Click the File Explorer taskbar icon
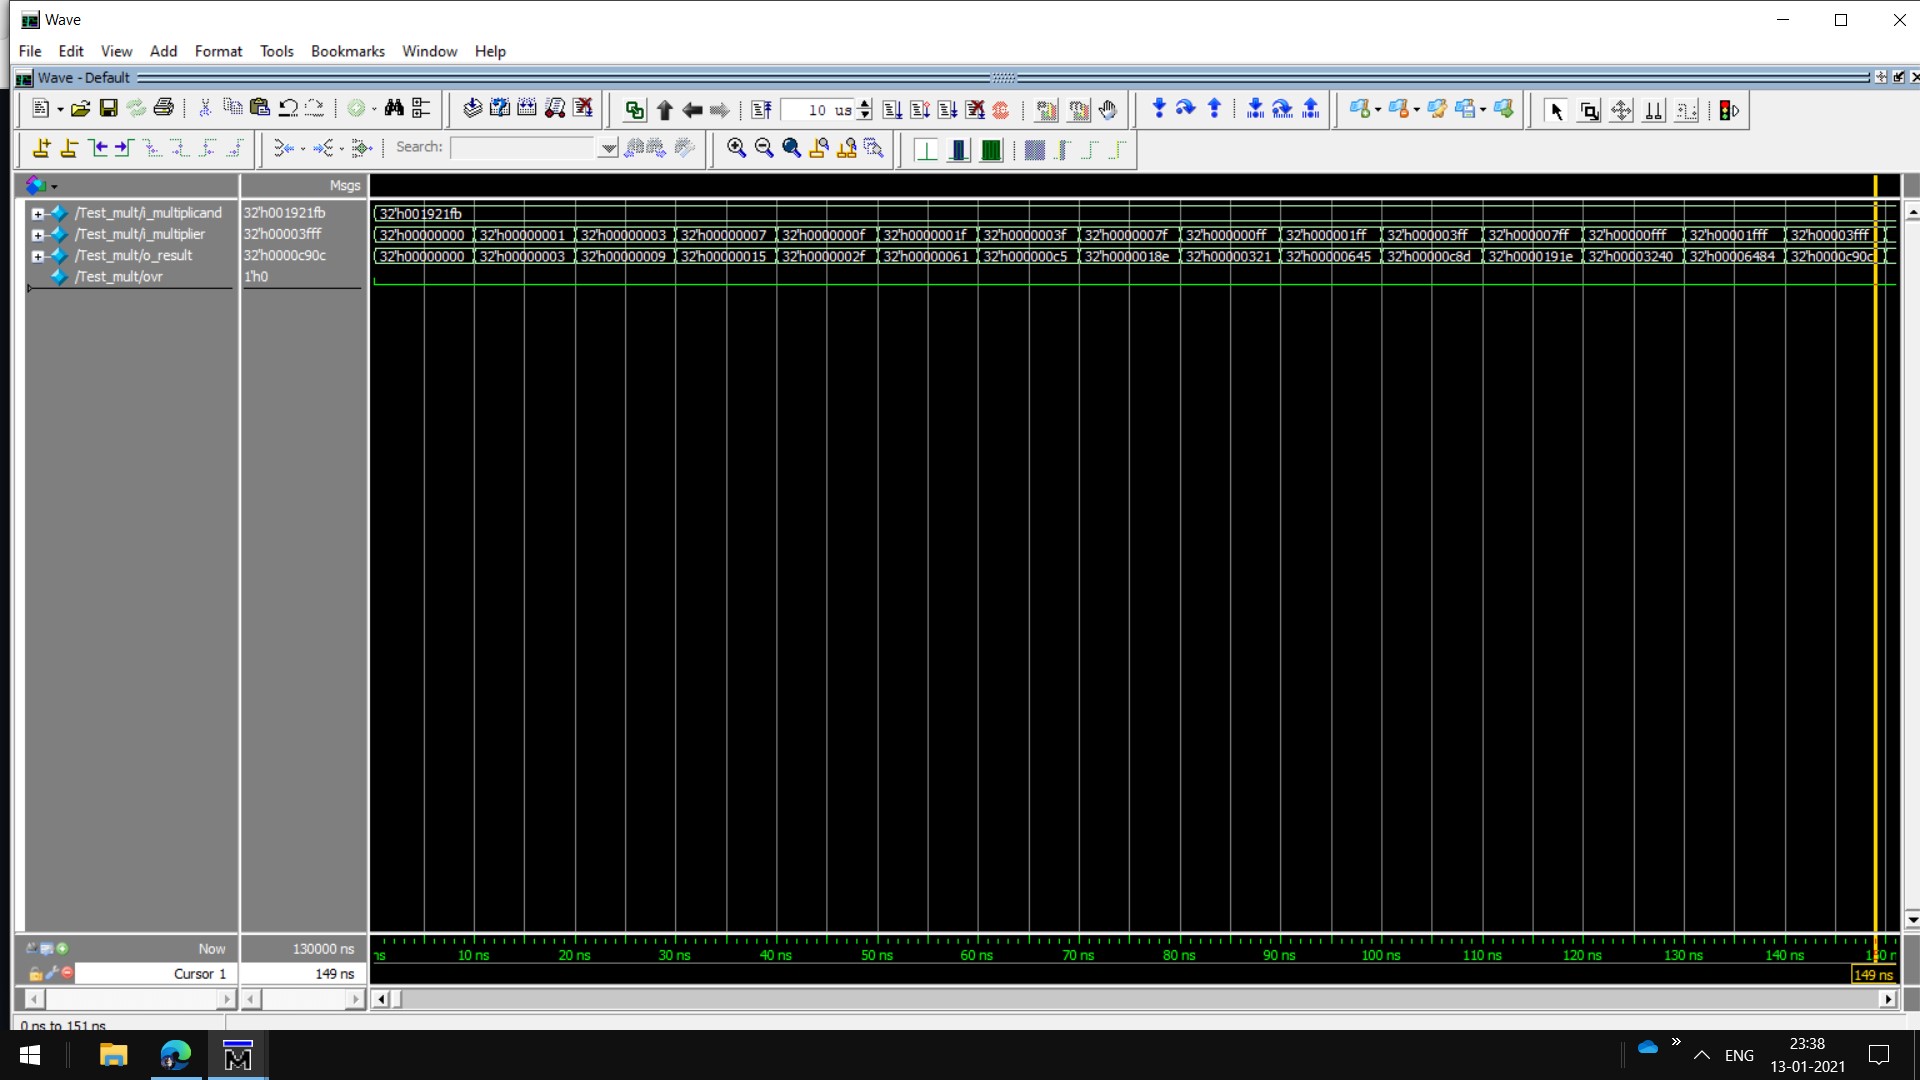 pos(113,1055)
